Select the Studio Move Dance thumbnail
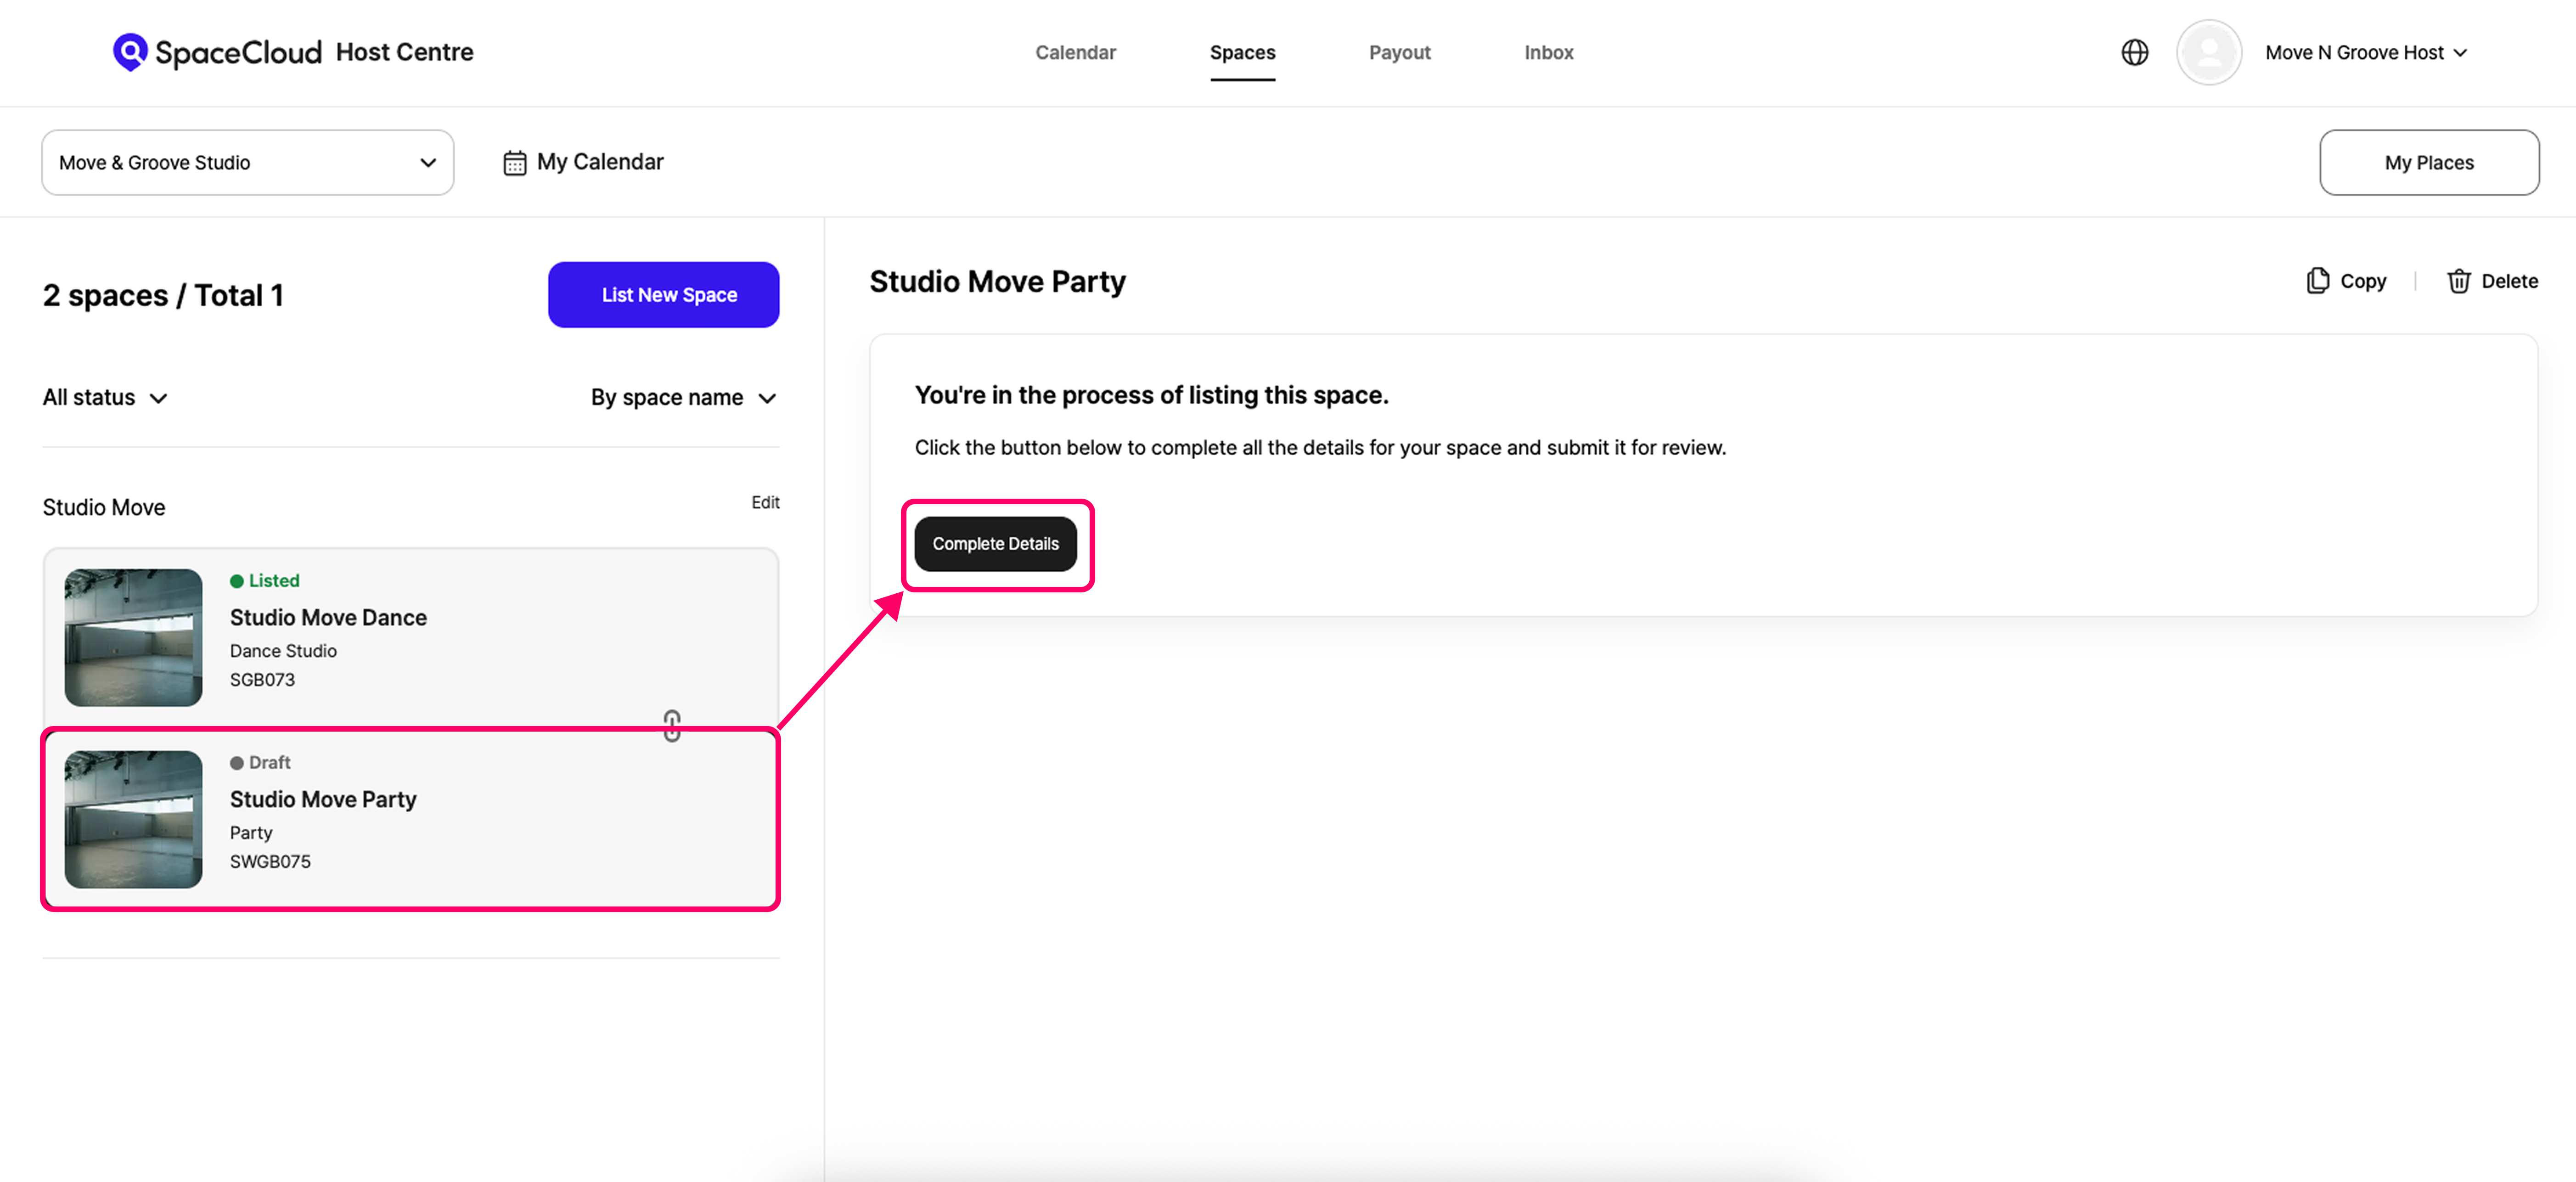 (133, 637)
